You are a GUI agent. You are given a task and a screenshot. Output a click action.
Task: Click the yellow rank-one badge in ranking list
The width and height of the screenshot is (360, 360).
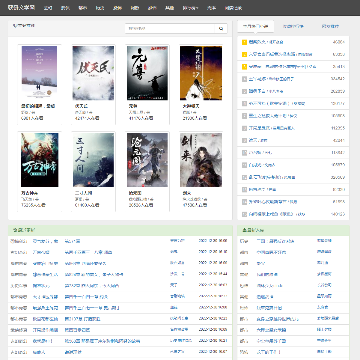click(244, 42)
